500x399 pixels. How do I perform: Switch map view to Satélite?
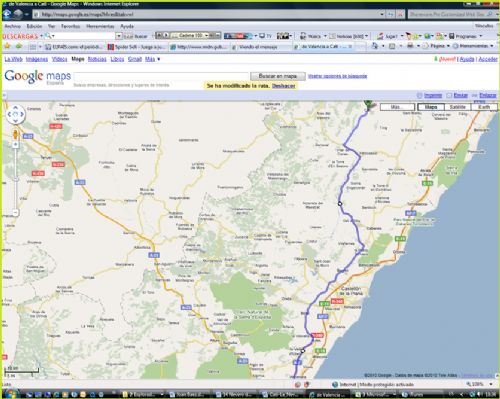tap(457, 107)
